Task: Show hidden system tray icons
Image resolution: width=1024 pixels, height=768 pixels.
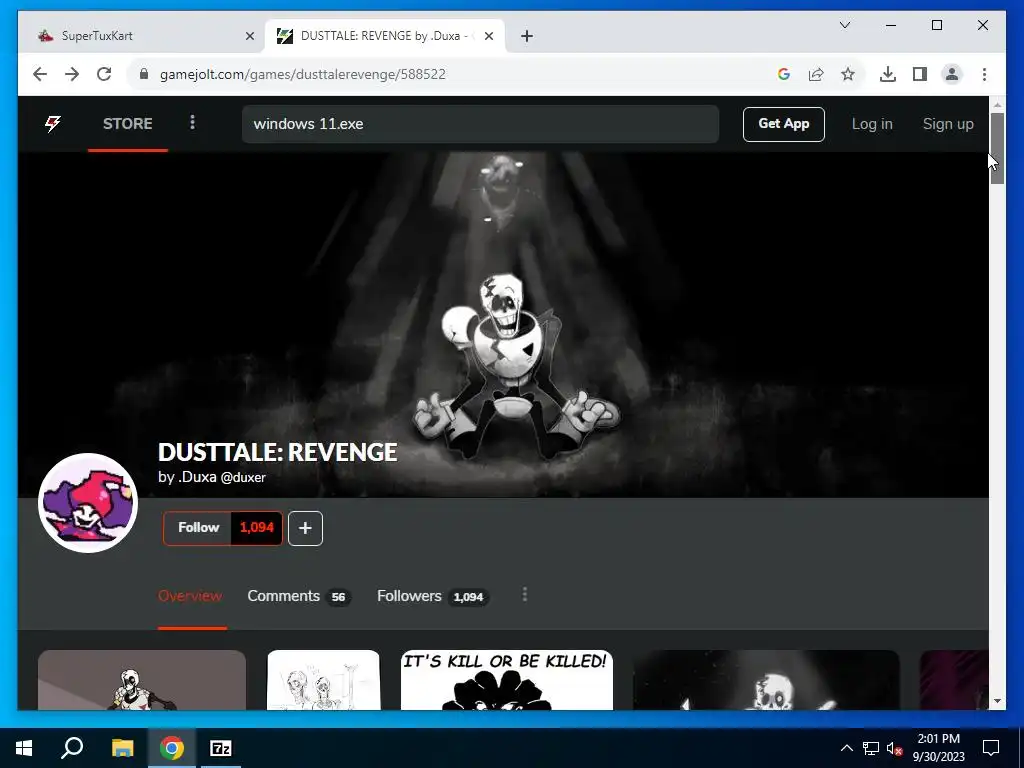Action: [846, 748]
